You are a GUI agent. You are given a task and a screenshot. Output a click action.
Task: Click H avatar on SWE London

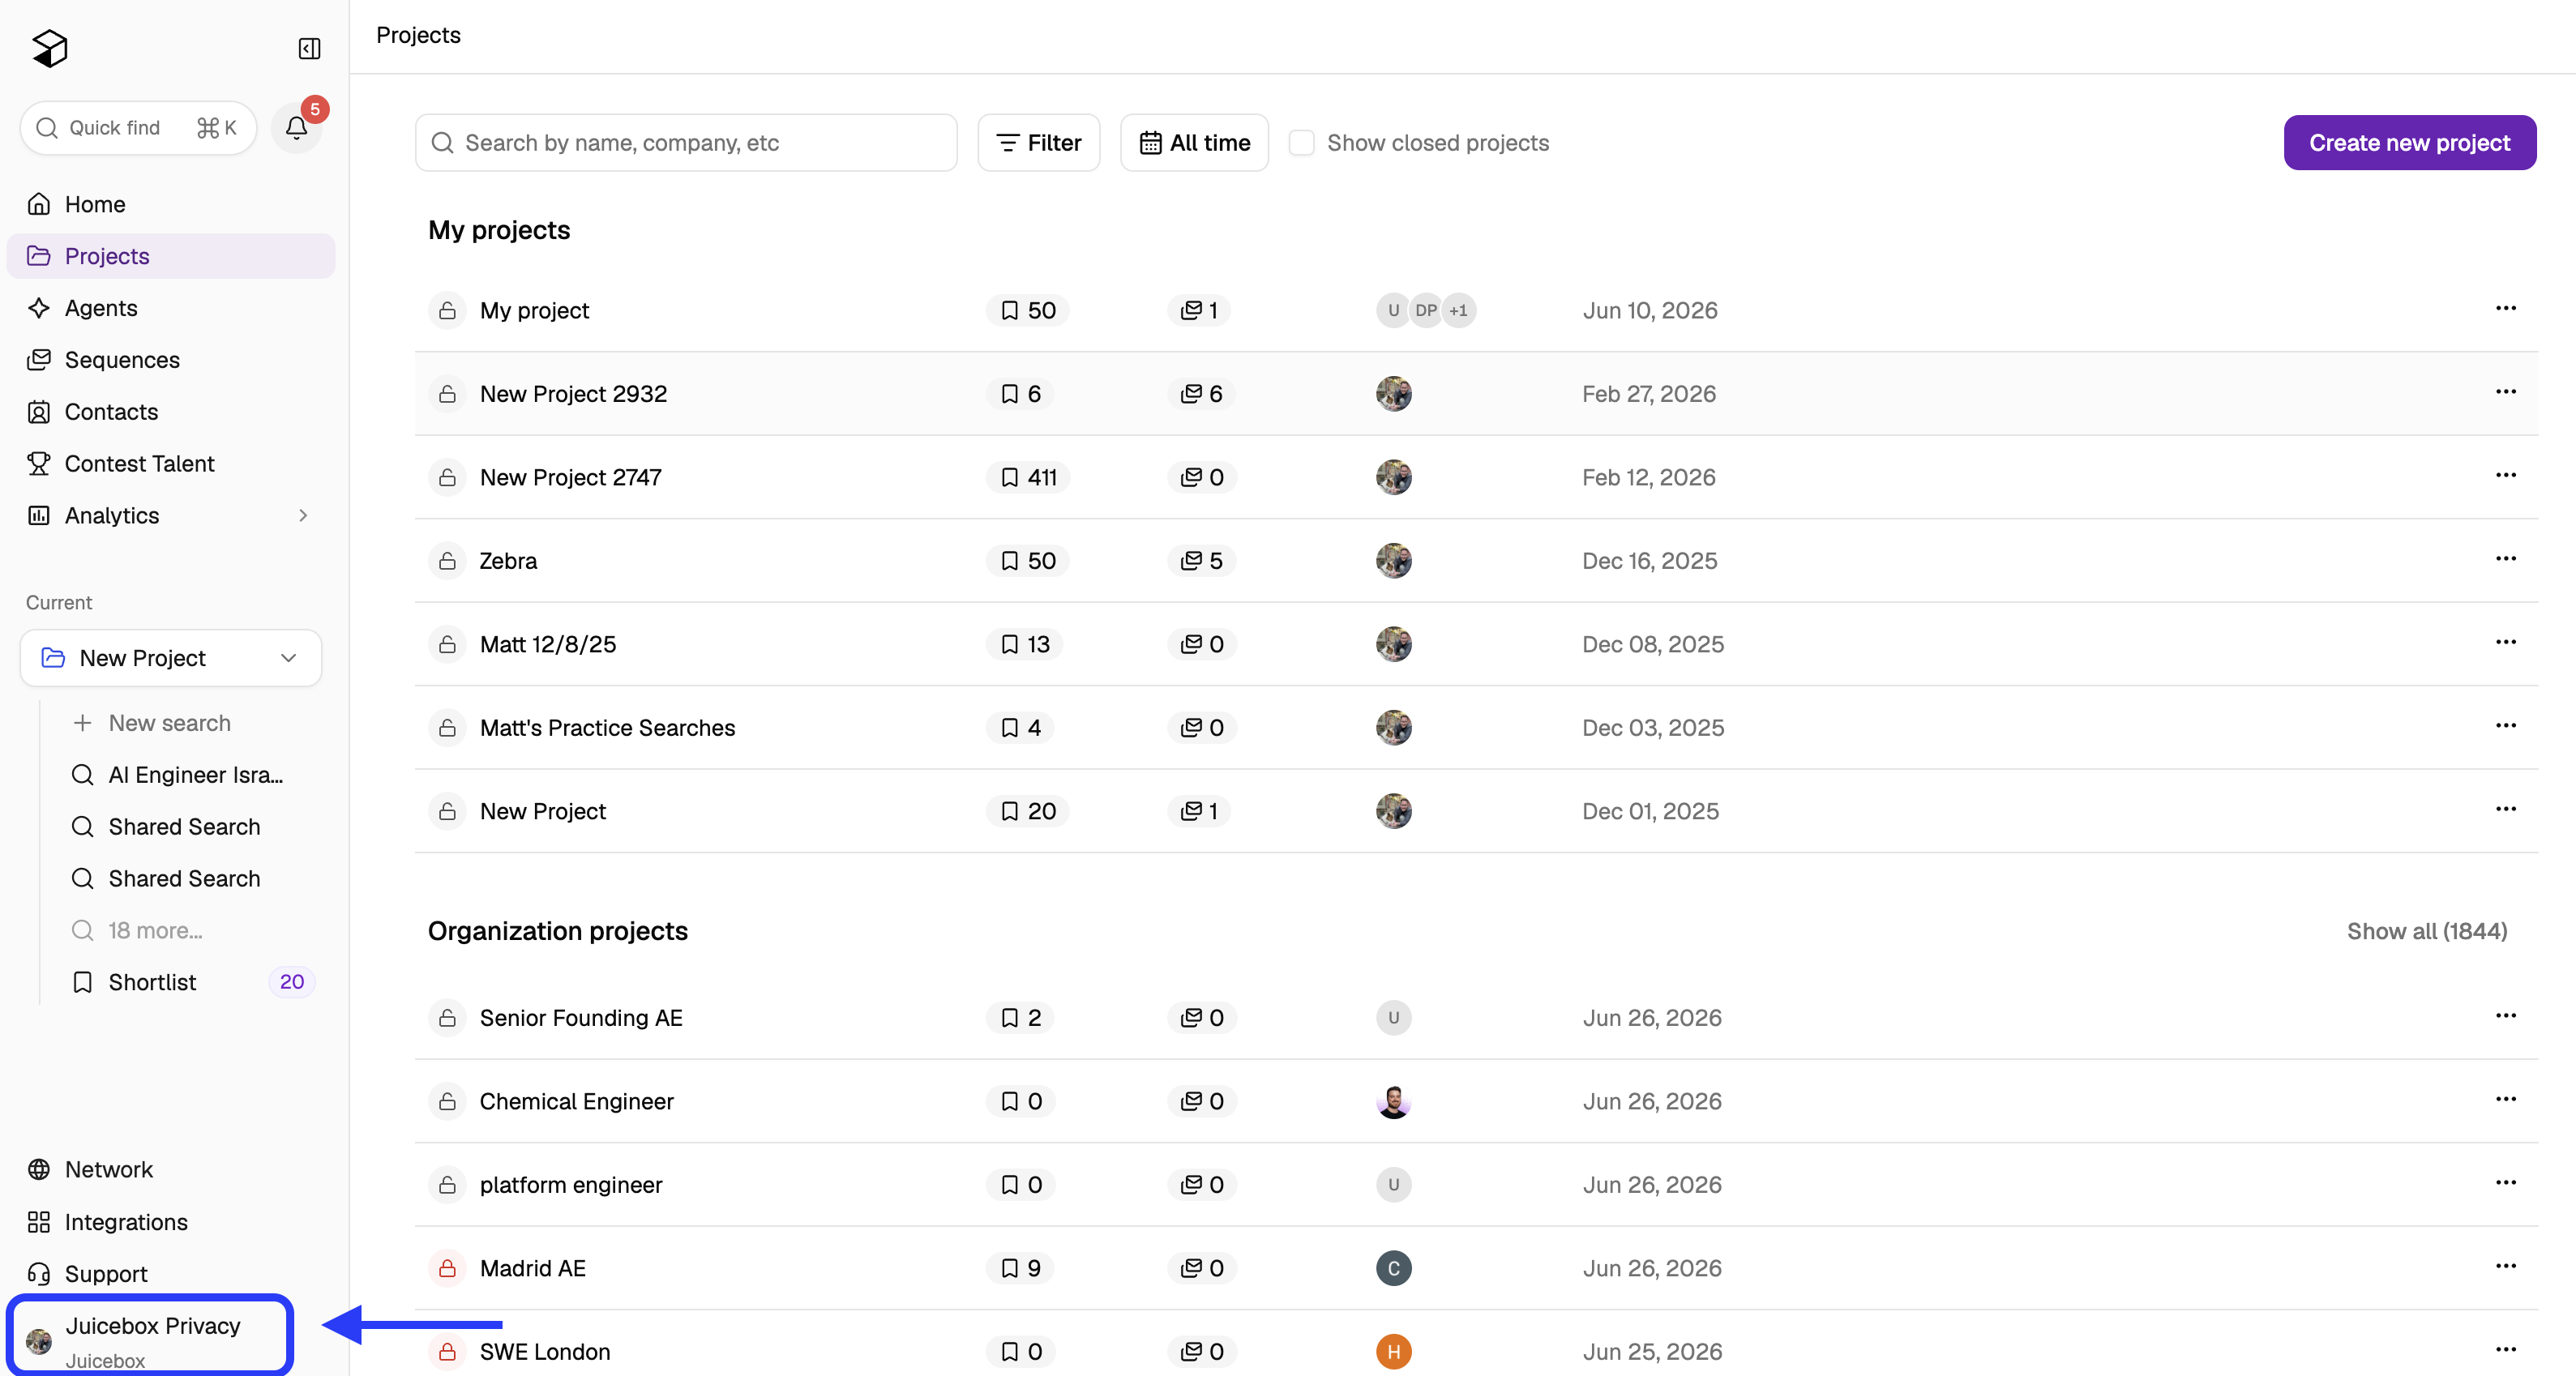click(x=1393, y=1352)
